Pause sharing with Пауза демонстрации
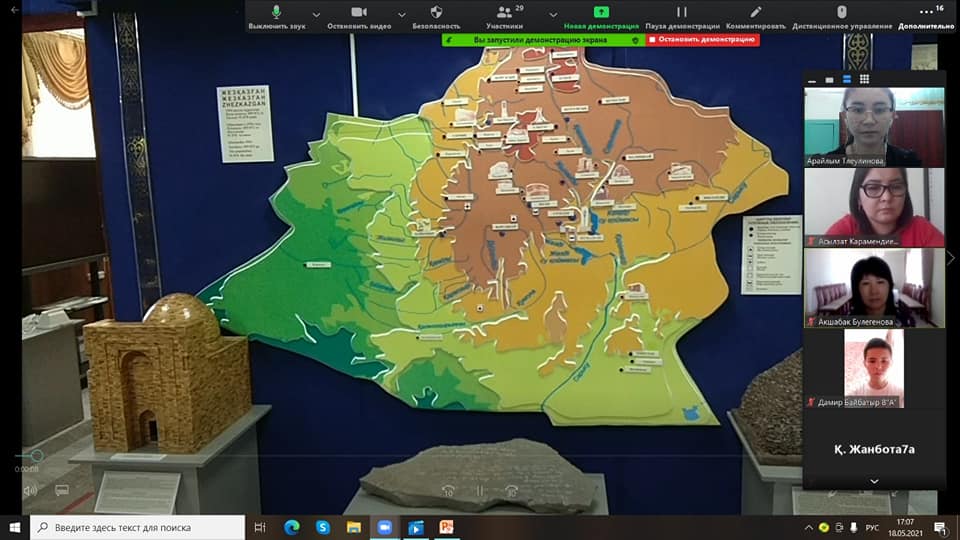 tap(682, 16)
